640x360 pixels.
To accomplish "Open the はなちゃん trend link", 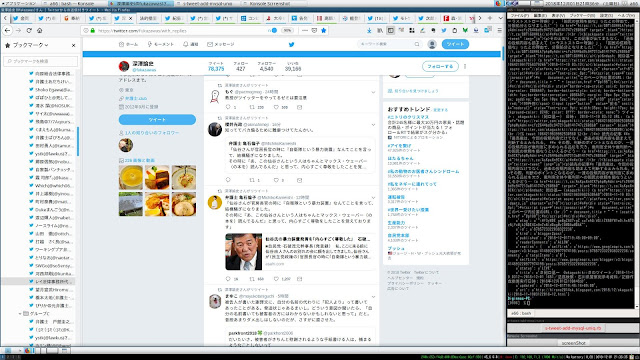I will pos(400,158).
